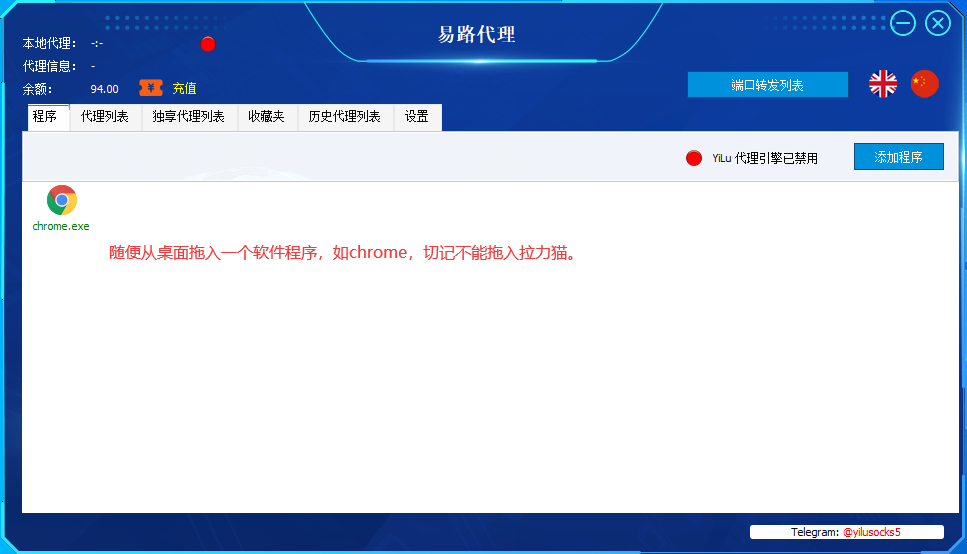Switch to the 代理列表 tab
Screen dimensions: 967x554
105,117
